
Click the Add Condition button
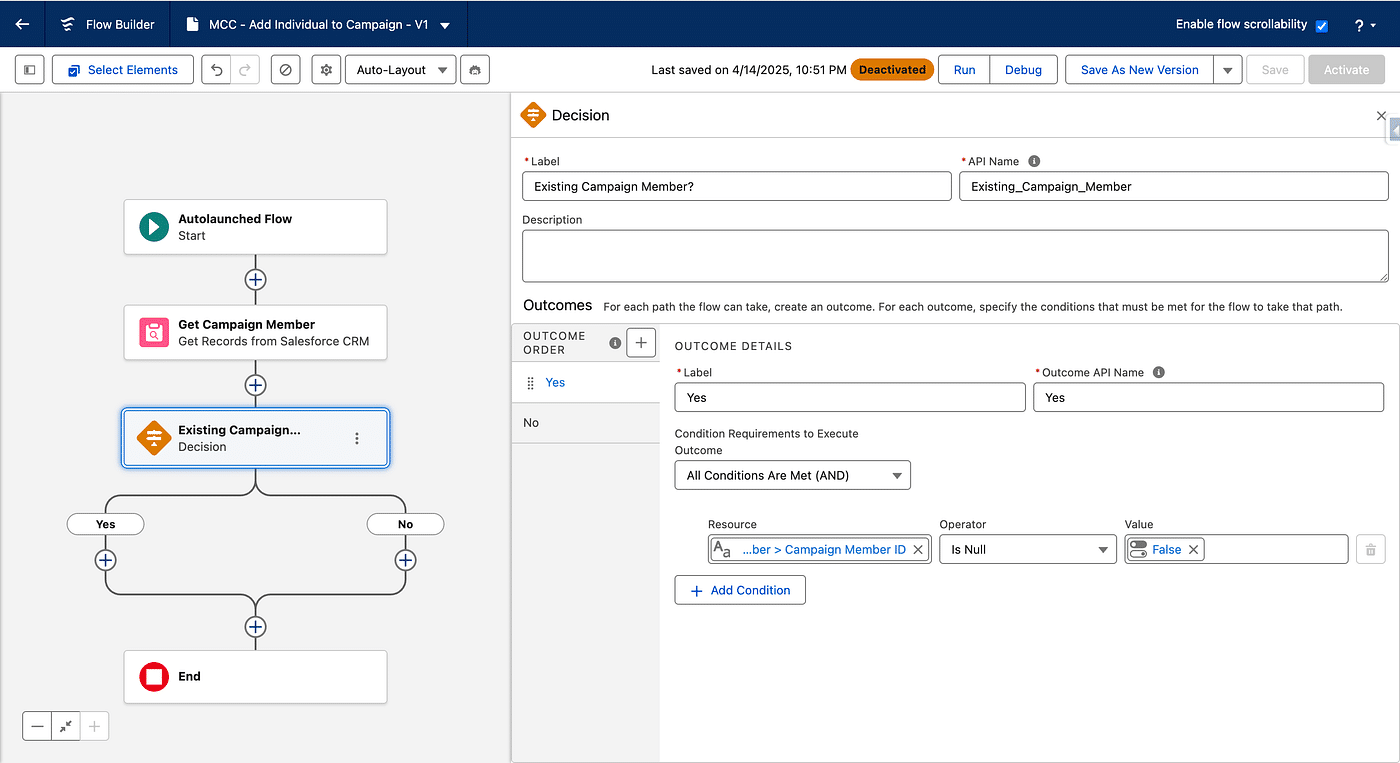(x=740, y=590)
